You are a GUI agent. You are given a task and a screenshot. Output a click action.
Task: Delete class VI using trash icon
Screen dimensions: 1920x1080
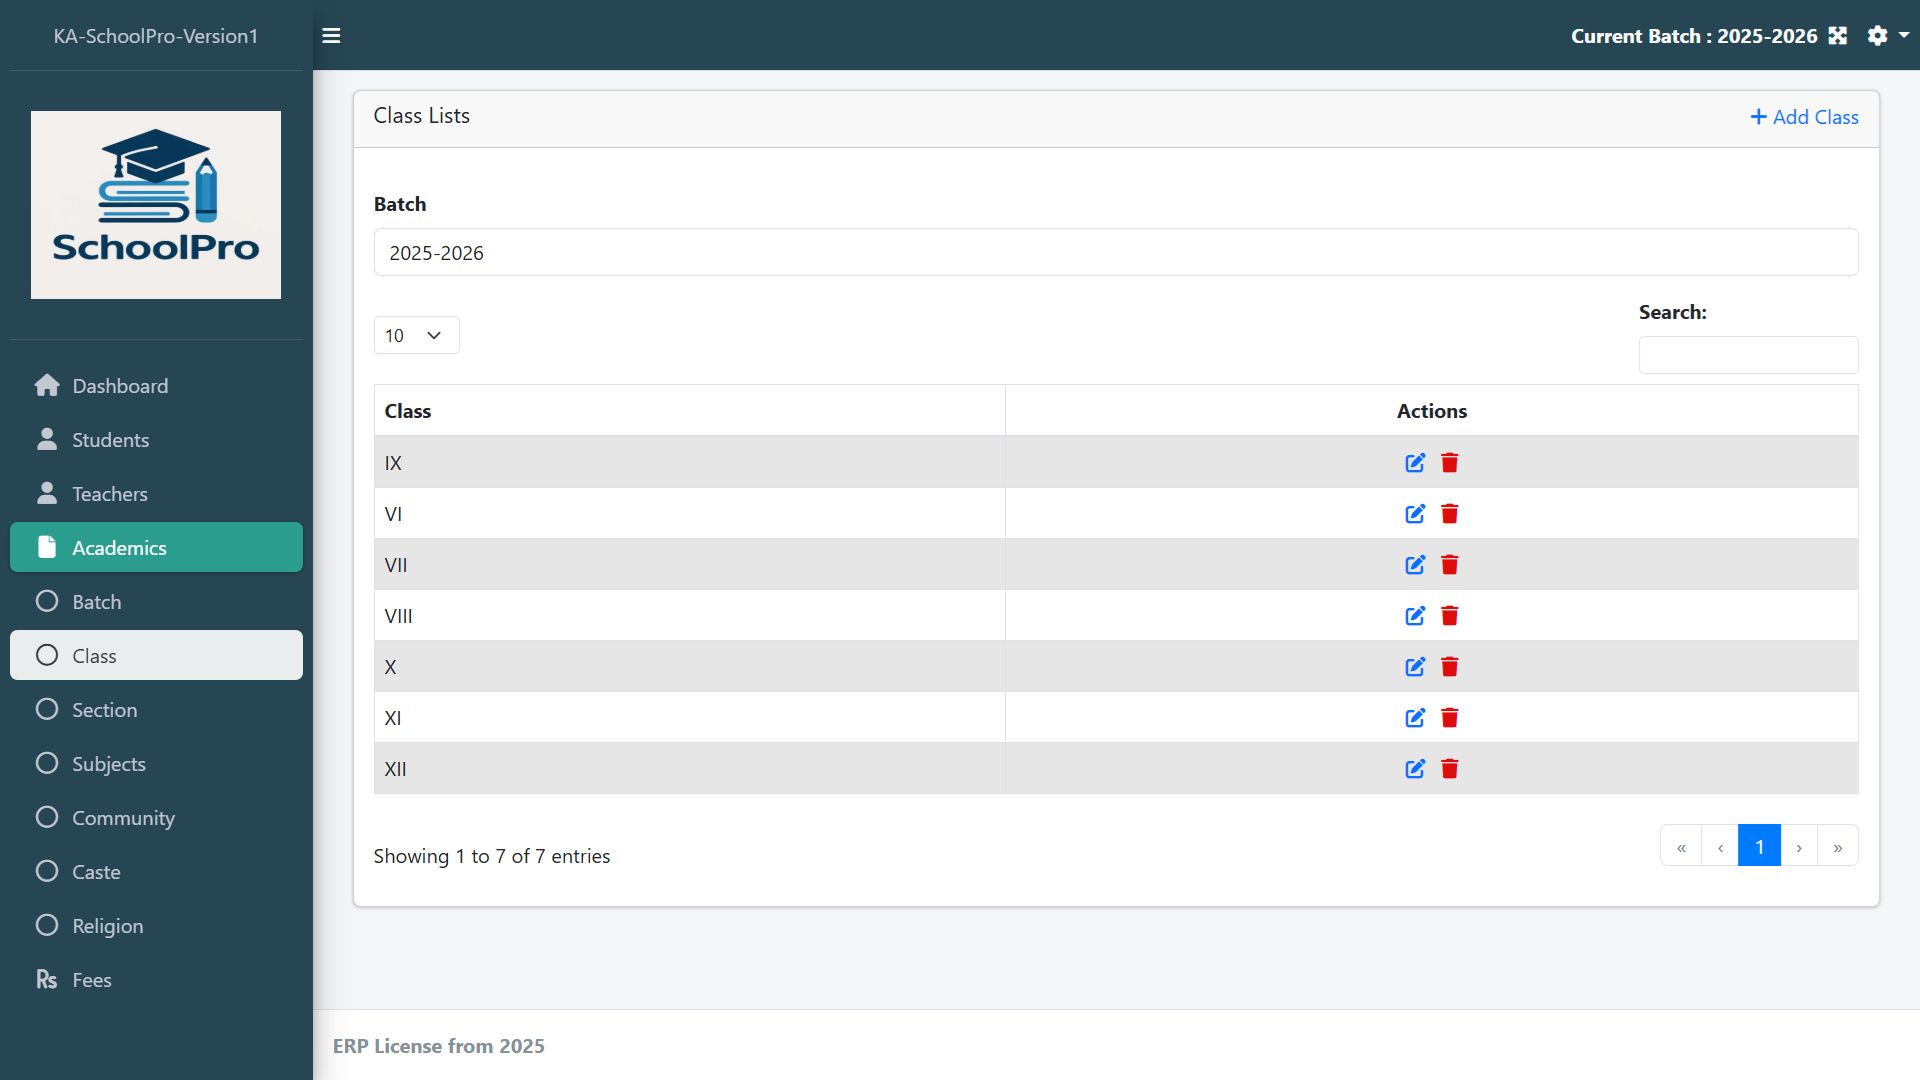point(1449,514)
